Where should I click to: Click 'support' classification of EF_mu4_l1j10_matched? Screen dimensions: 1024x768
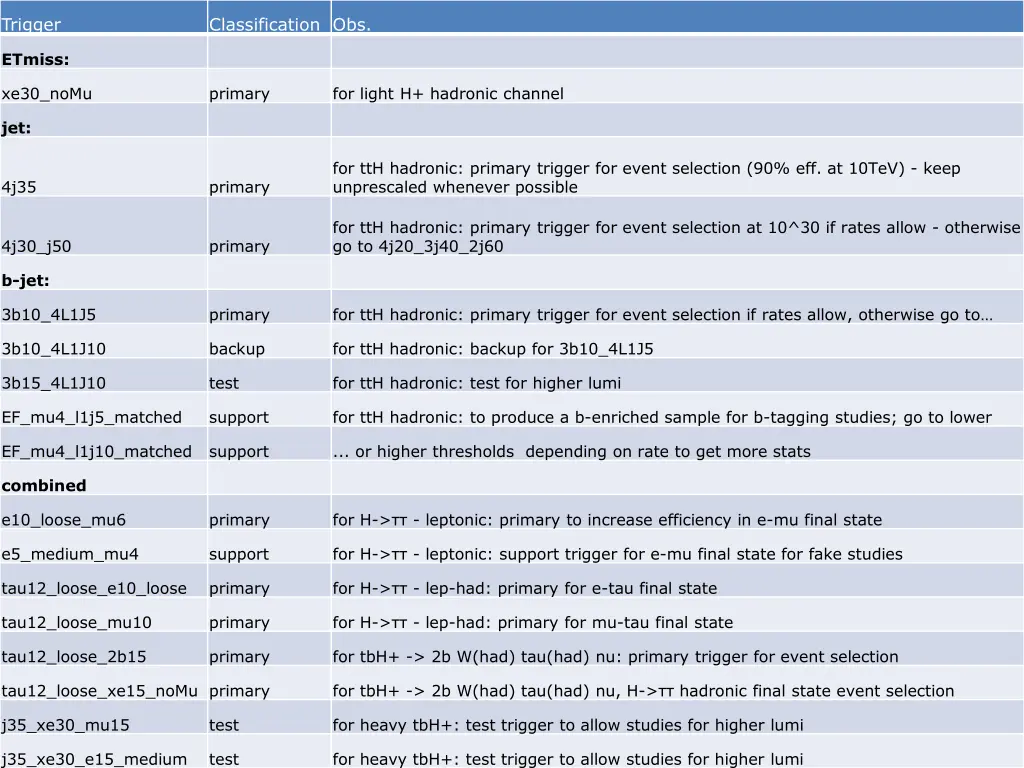[269, 443]
